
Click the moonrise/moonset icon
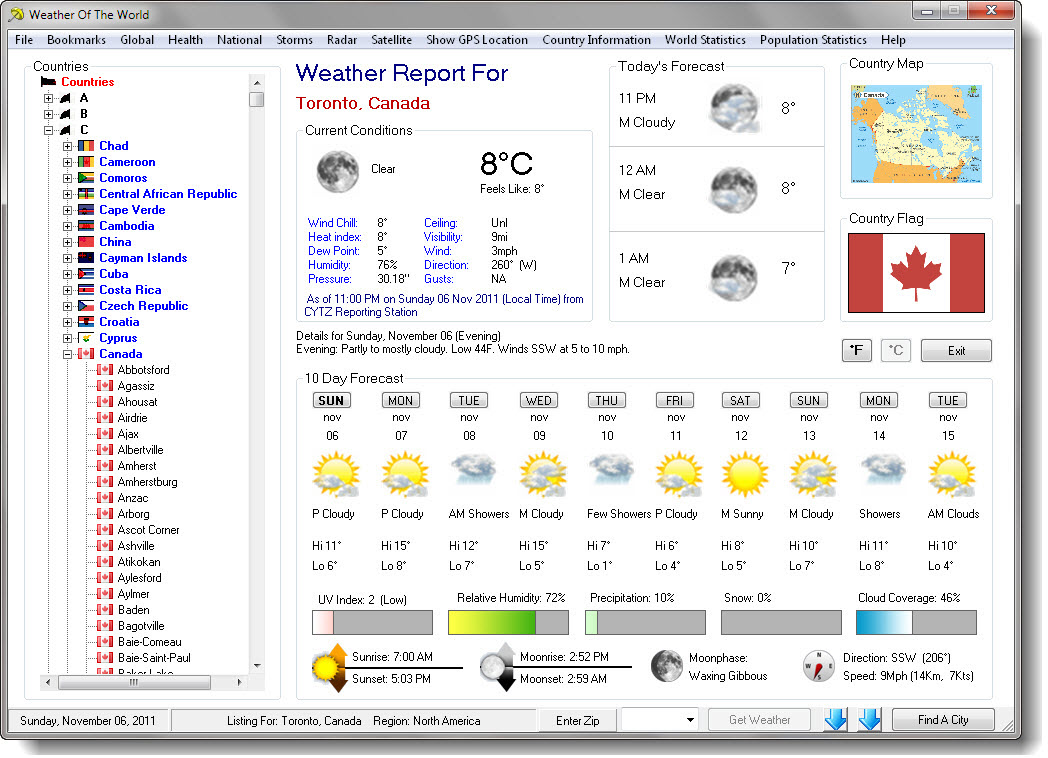[x=498, y=666]
